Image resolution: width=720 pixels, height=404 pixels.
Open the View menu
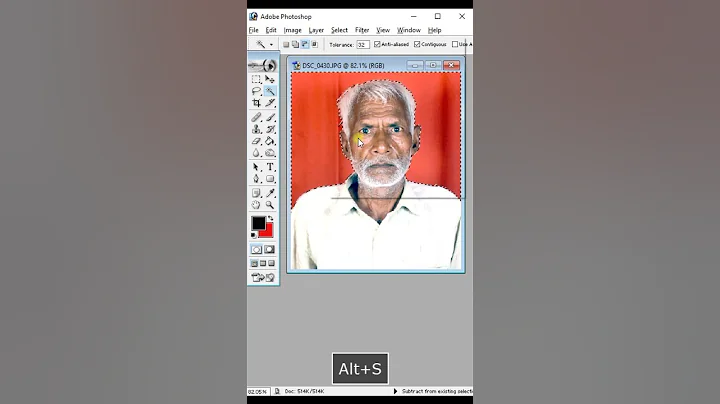[383, 30]
